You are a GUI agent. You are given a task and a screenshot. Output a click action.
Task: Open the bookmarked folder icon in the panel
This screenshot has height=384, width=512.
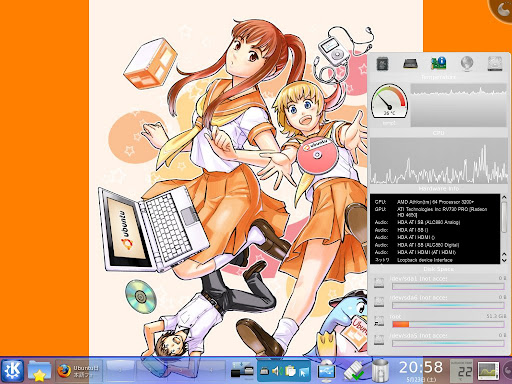(39, 371)
